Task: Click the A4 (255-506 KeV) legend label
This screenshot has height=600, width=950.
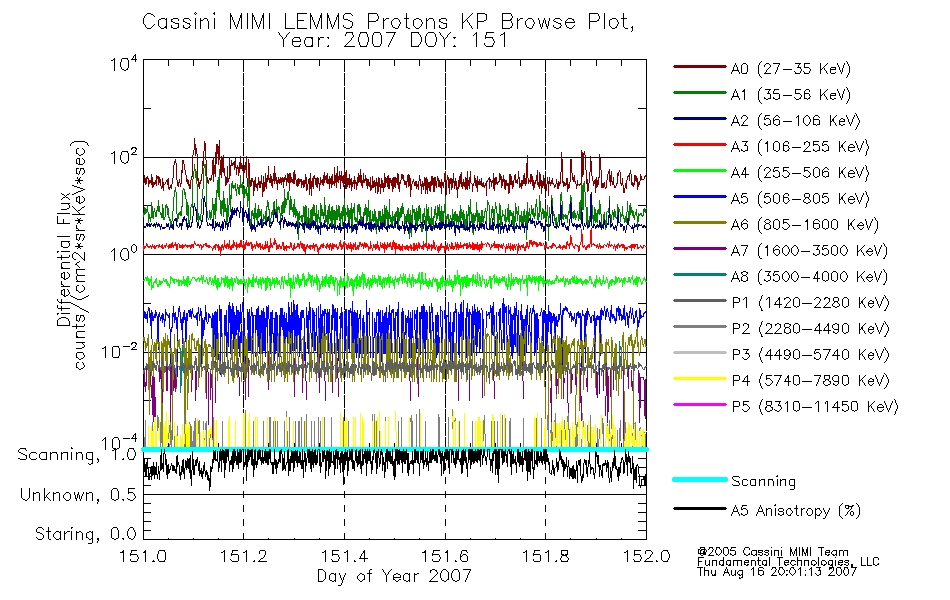Action: click(800, 173)
